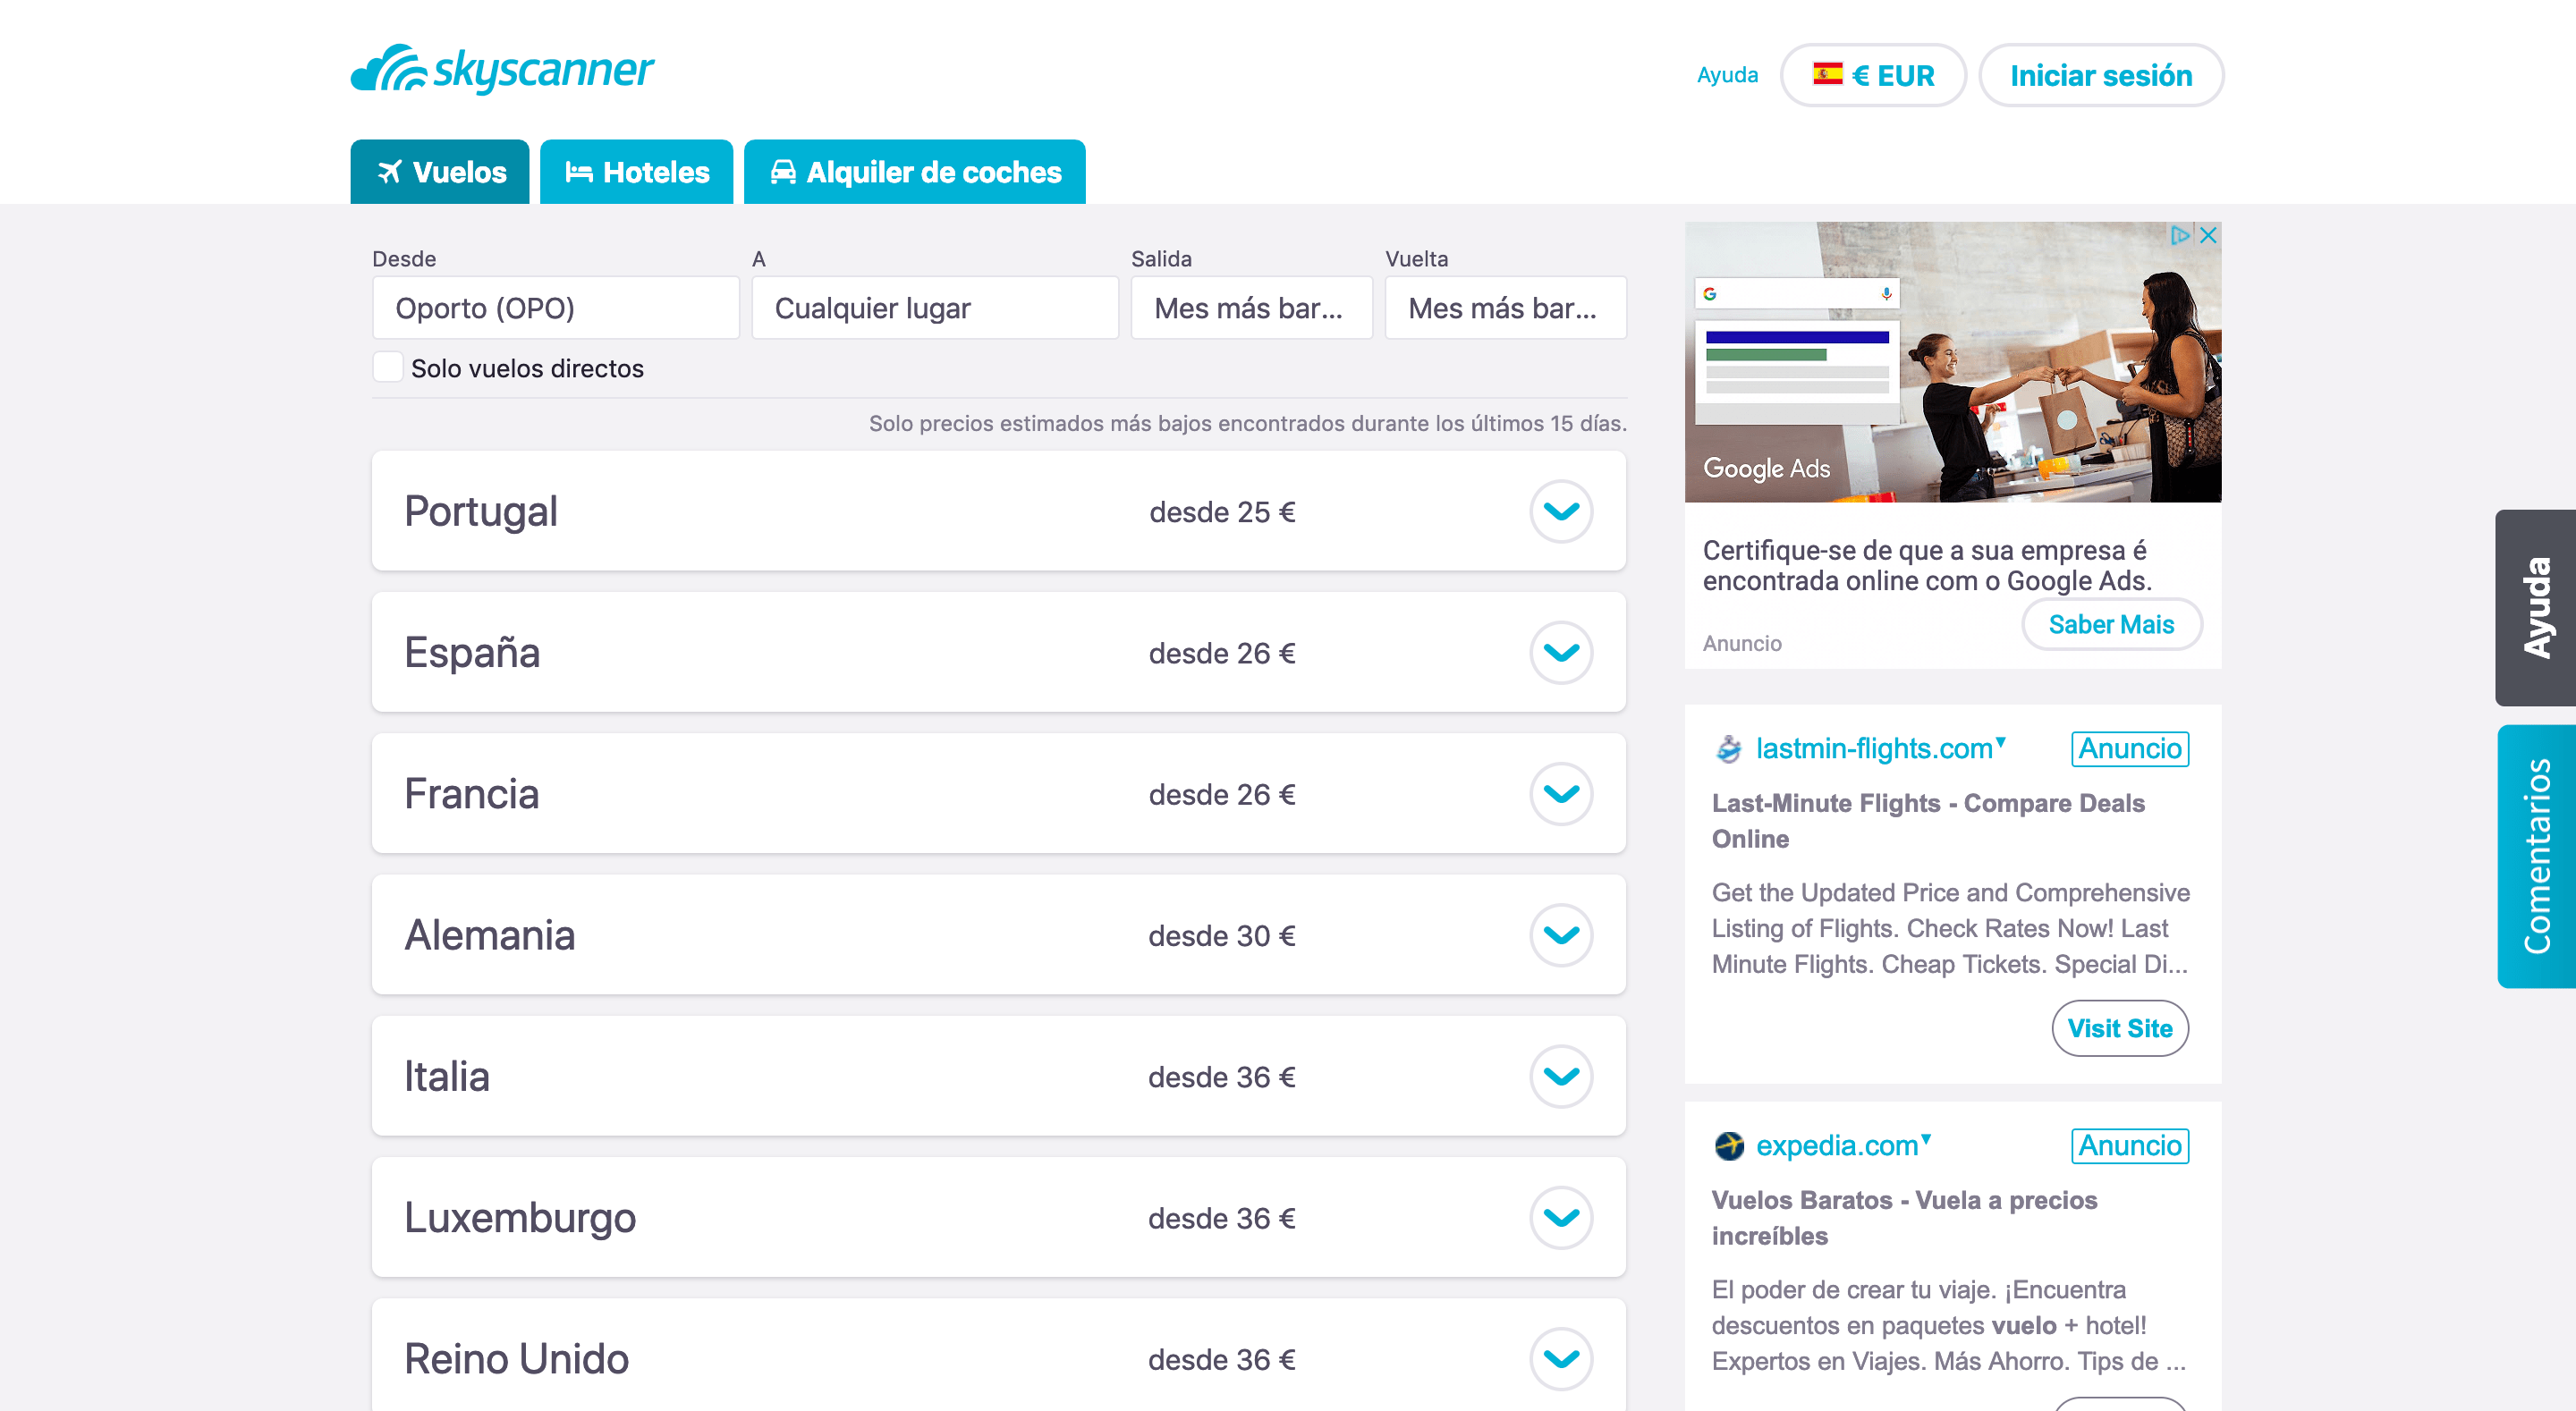Viewport: 2576px width, 1411px height.
Task: Enable Solo vuelos directos checkbox
Action: [388, 367]
